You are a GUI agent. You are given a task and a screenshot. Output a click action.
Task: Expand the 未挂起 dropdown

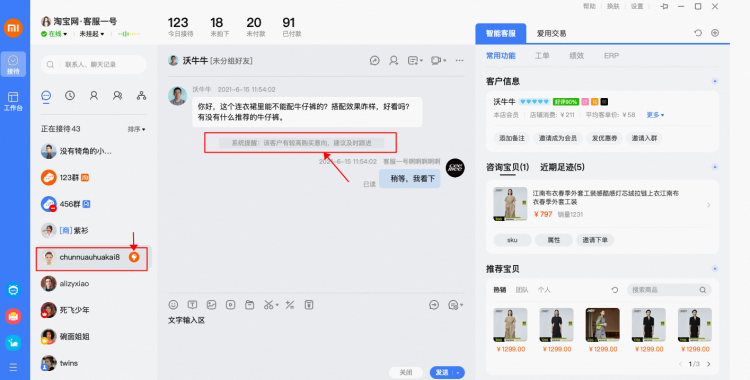coord(92,34)
